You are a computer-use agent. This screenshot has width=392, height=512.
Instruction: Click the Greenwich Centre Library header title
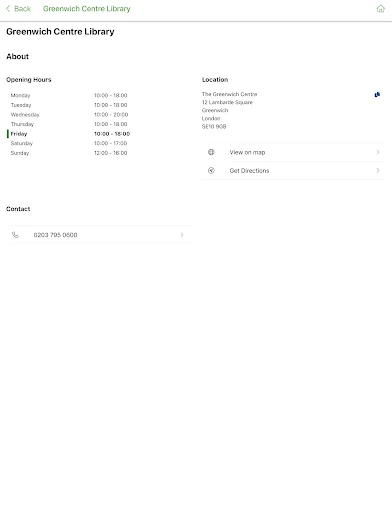(x=87, y=9)
